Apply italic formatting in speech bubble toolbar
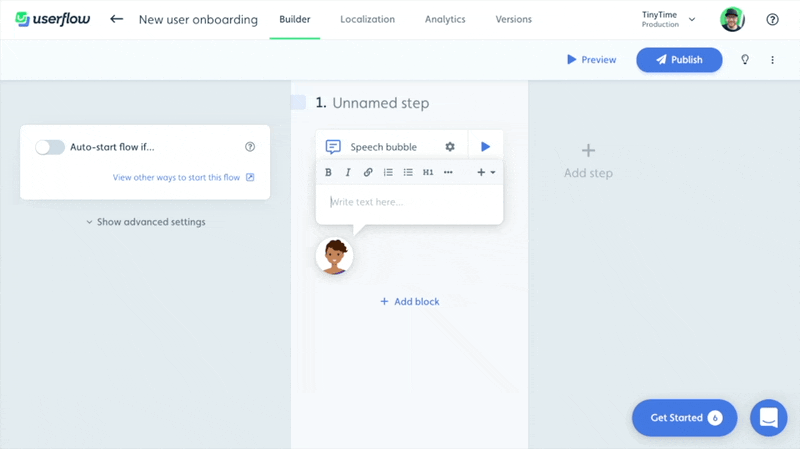 (348, 172)
